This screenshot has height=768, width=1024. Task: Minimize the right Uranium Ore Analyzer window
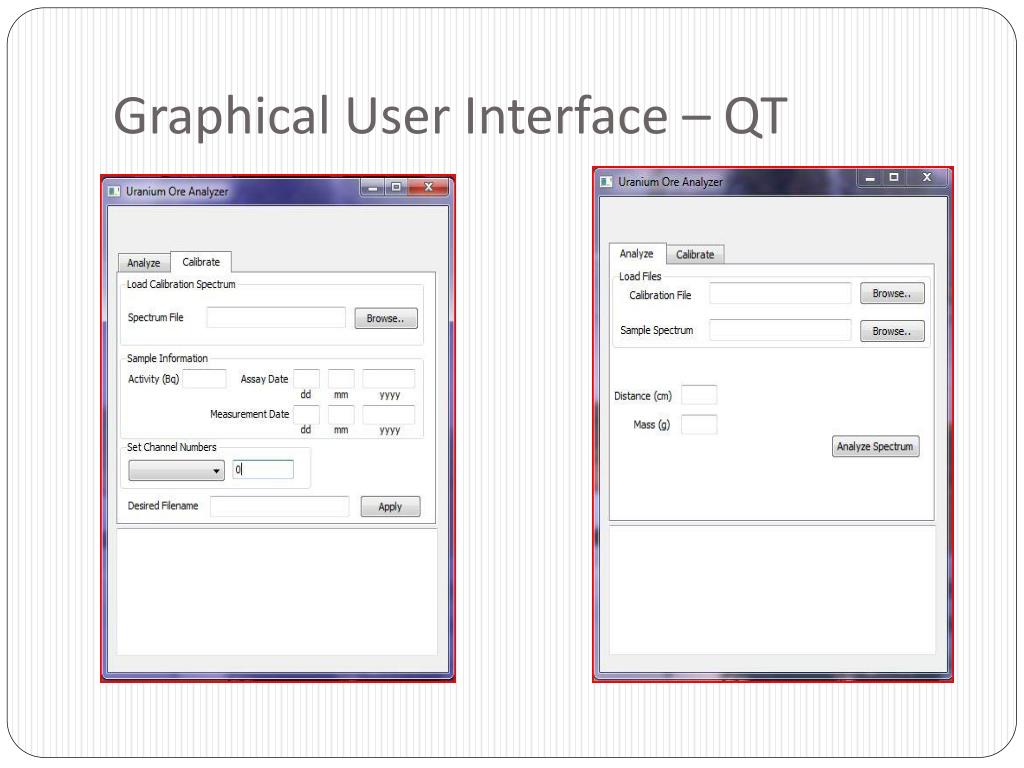point(870,178)
